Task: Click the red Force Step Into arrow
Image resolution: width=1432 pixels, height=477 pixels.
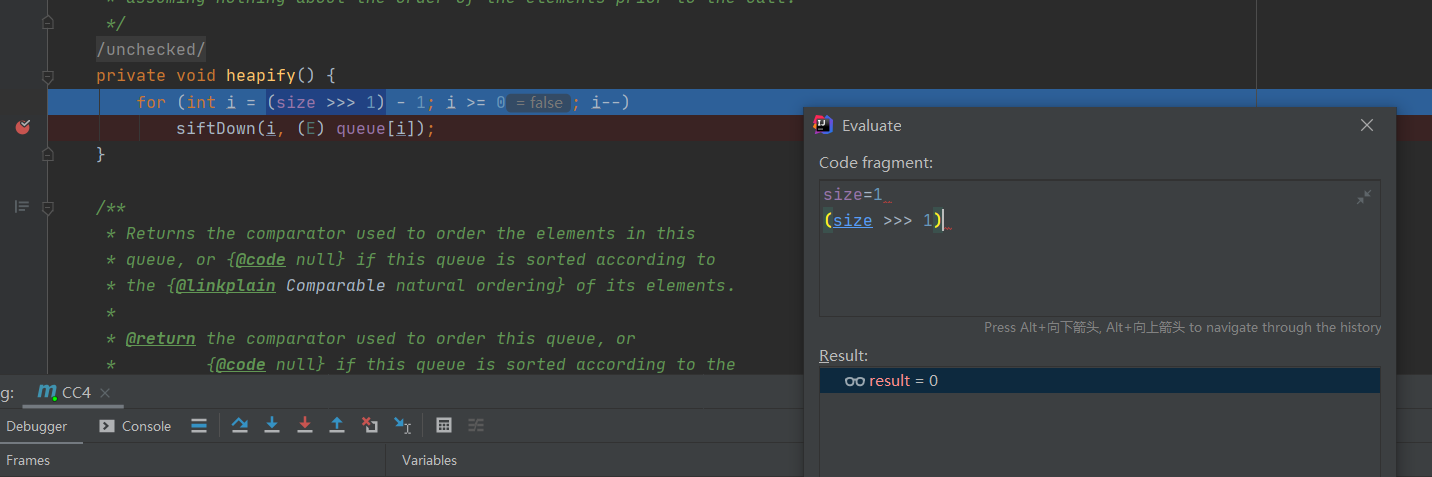Action: coord(305,425)
